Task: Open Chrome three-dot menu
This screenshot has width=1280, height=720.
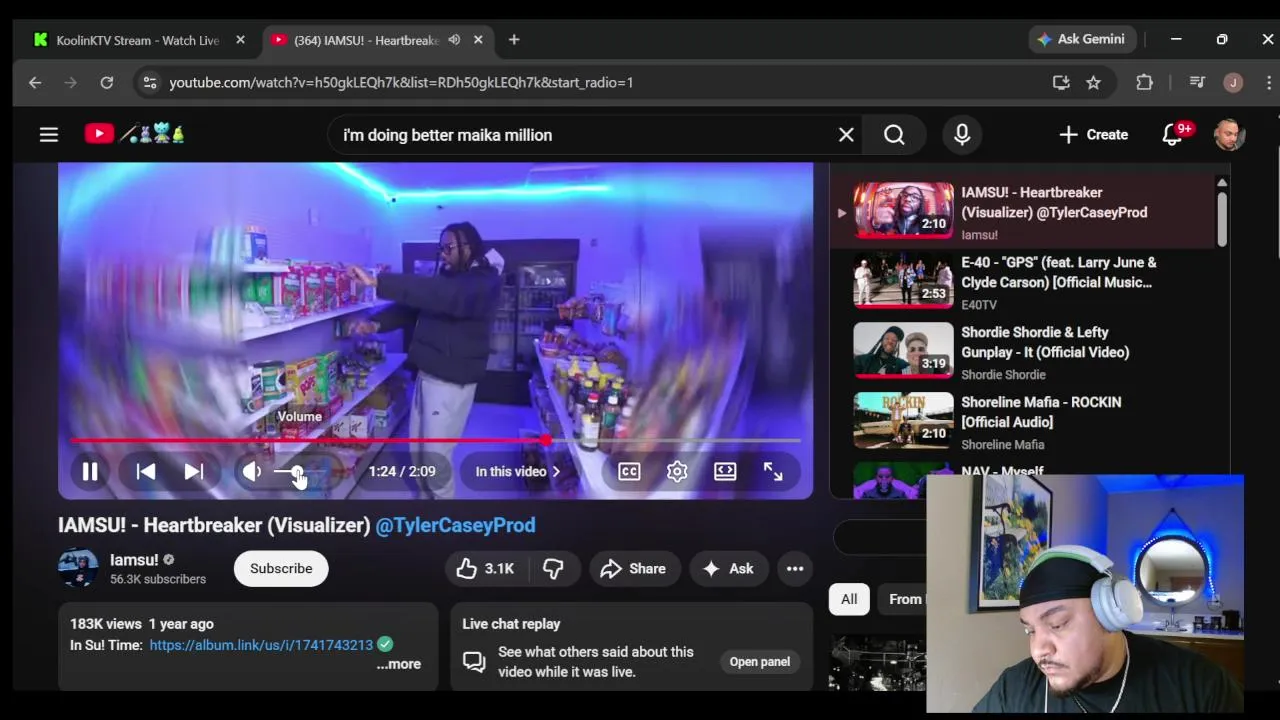Action: pyautogui.click(x=1268, y=83)
